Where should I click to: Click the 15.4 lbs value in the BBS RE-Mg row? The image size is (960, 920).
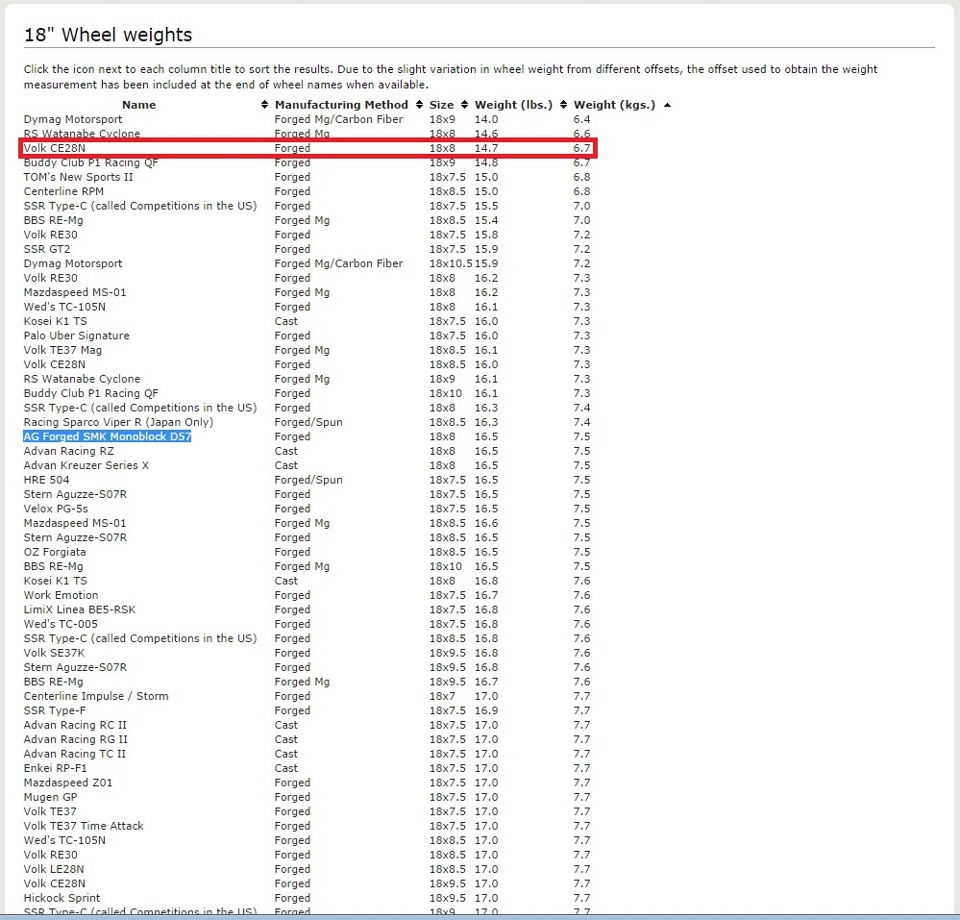486,220
